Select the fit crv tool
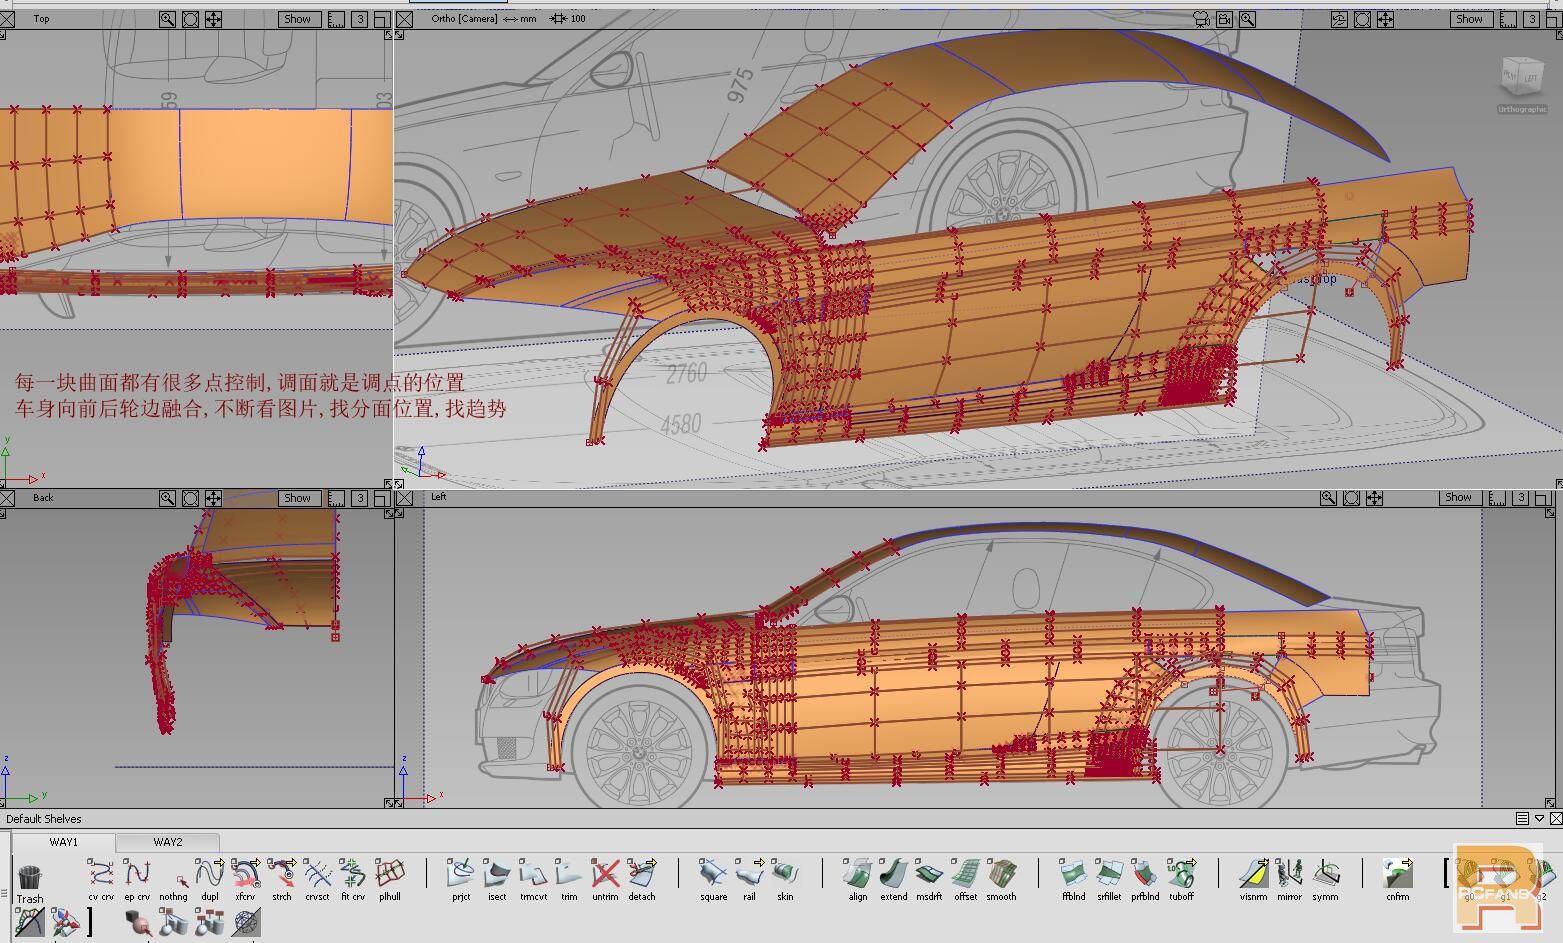 [x=353, y=880]
